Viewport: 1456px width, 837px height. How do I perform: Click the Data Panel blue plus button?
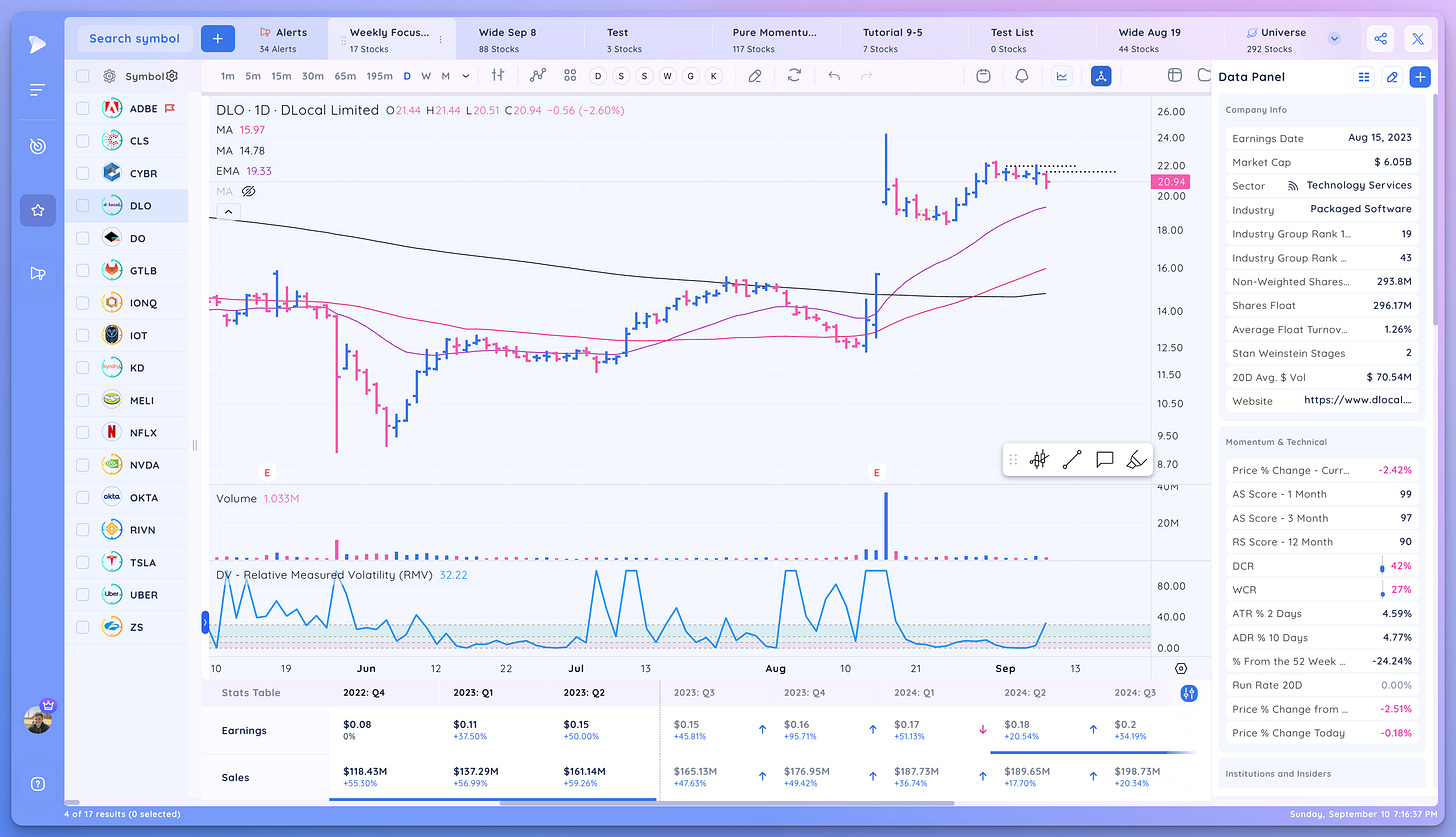(x=1420, y=76)
